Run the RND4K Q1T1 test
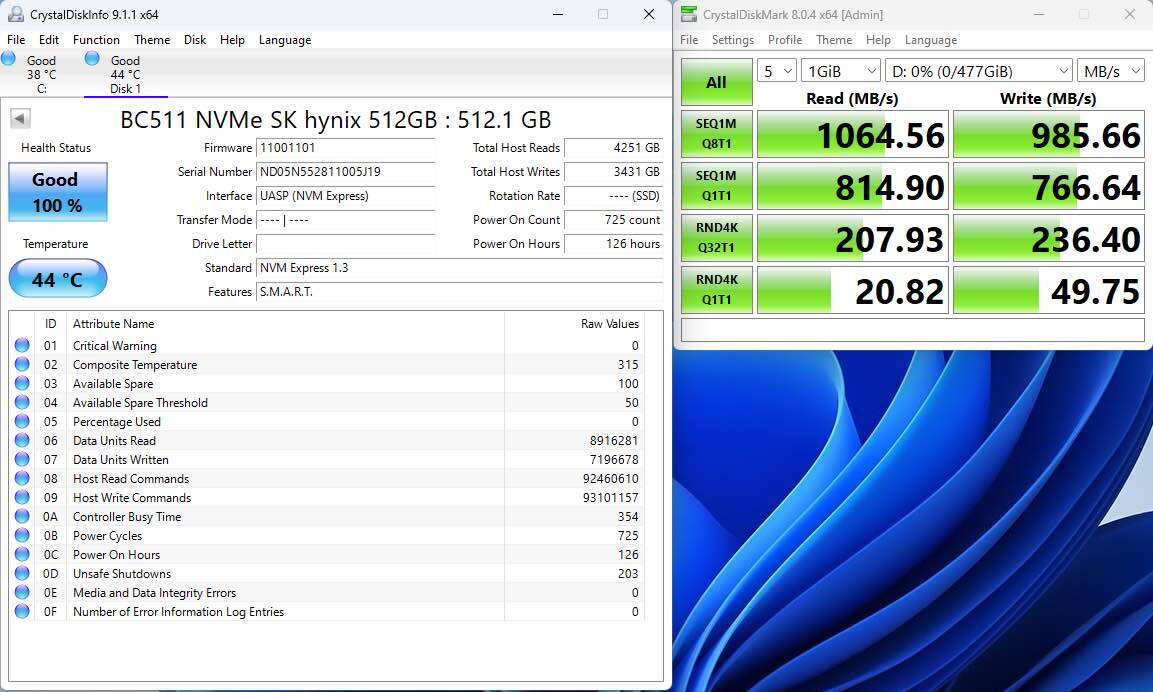The height and width of the screenshot is (692, 1153). (716, 290)
